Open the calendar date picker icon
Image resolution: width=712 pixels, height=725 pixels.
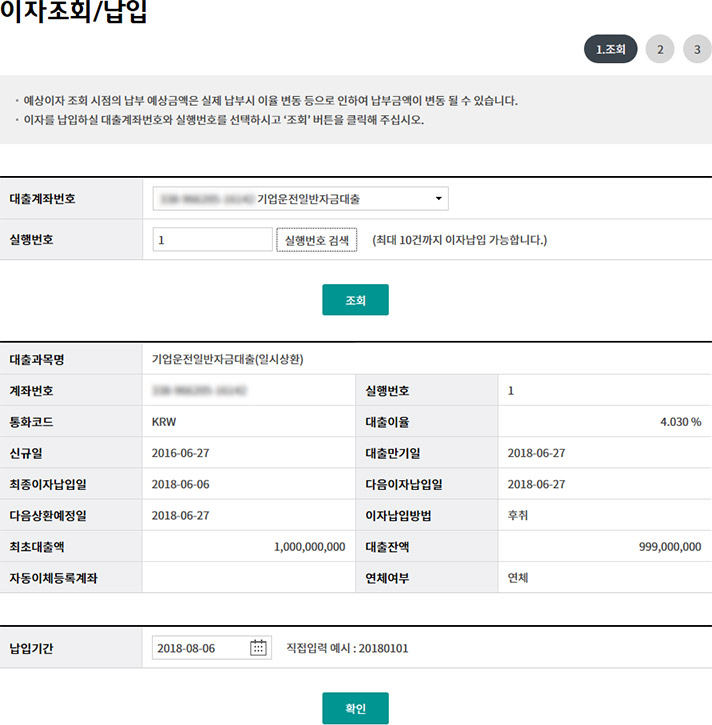click(258, 648)
